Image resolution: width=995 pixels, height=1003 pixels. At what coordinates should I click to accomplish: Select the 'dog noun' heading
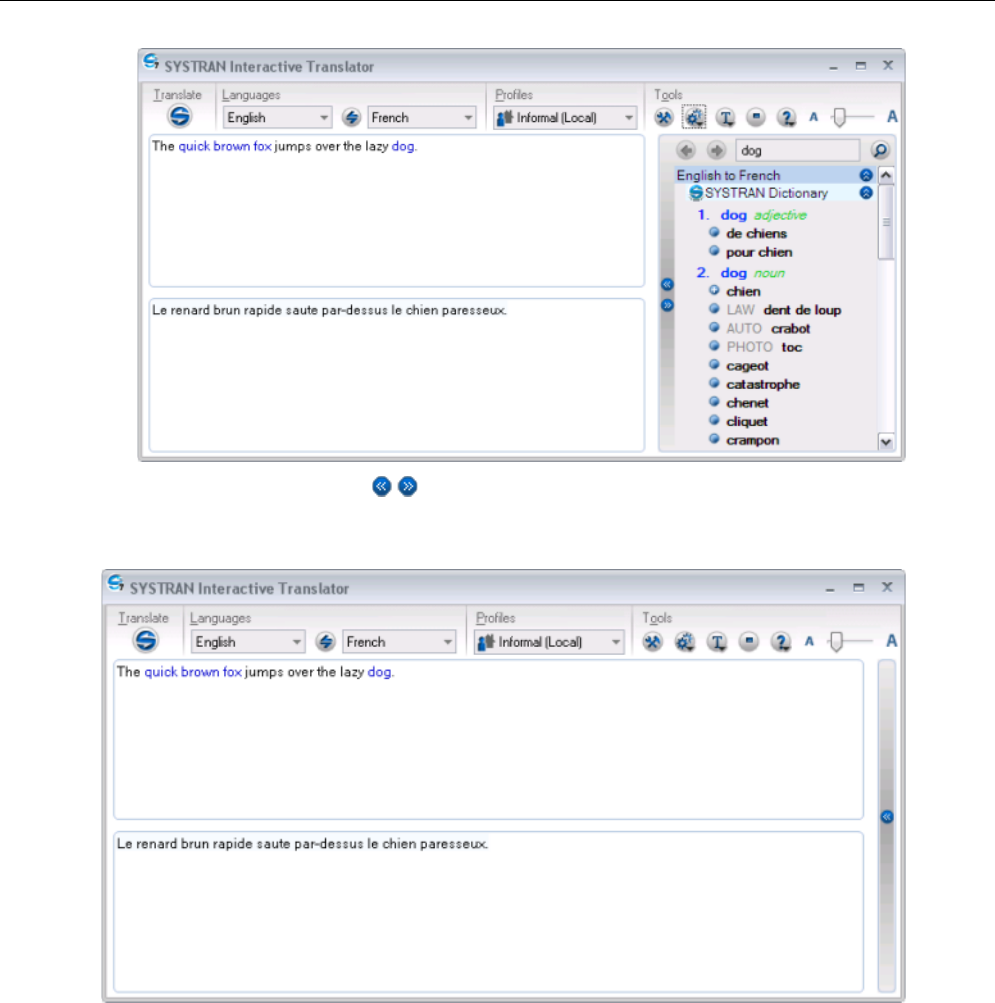[x=752, y=273]
